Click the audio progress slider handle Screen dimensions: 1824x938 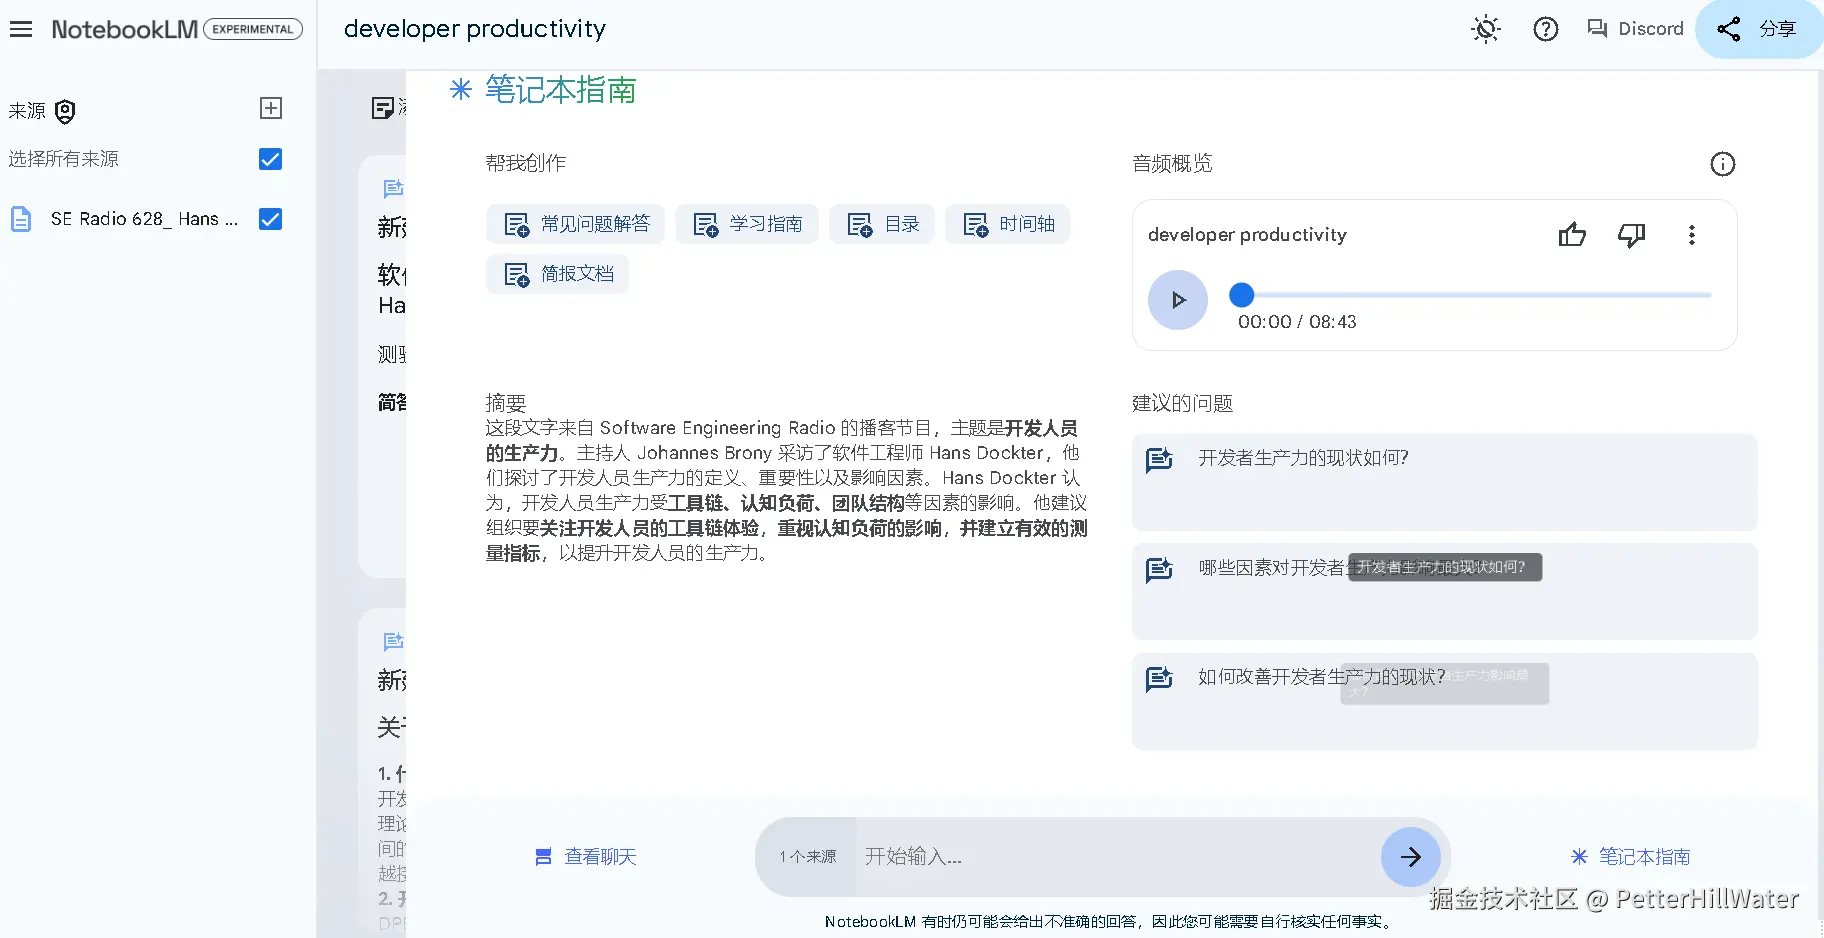pos(1241,295)
